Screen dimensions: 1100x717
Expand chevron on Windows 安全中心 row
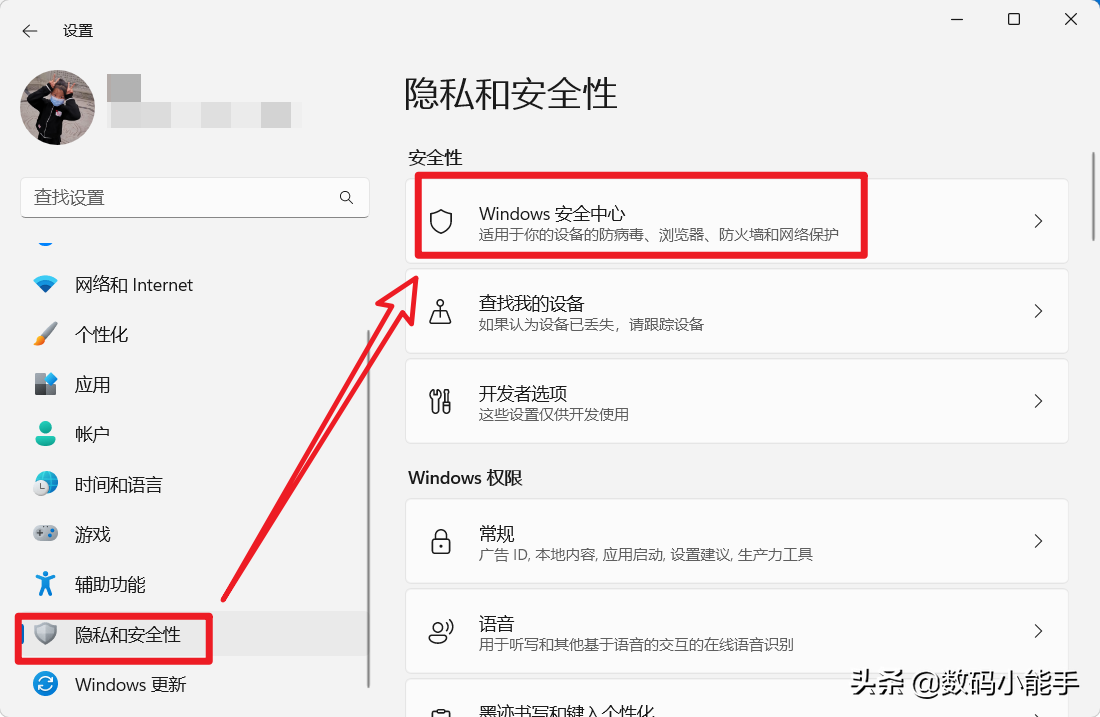click(x=1038, y=222)
